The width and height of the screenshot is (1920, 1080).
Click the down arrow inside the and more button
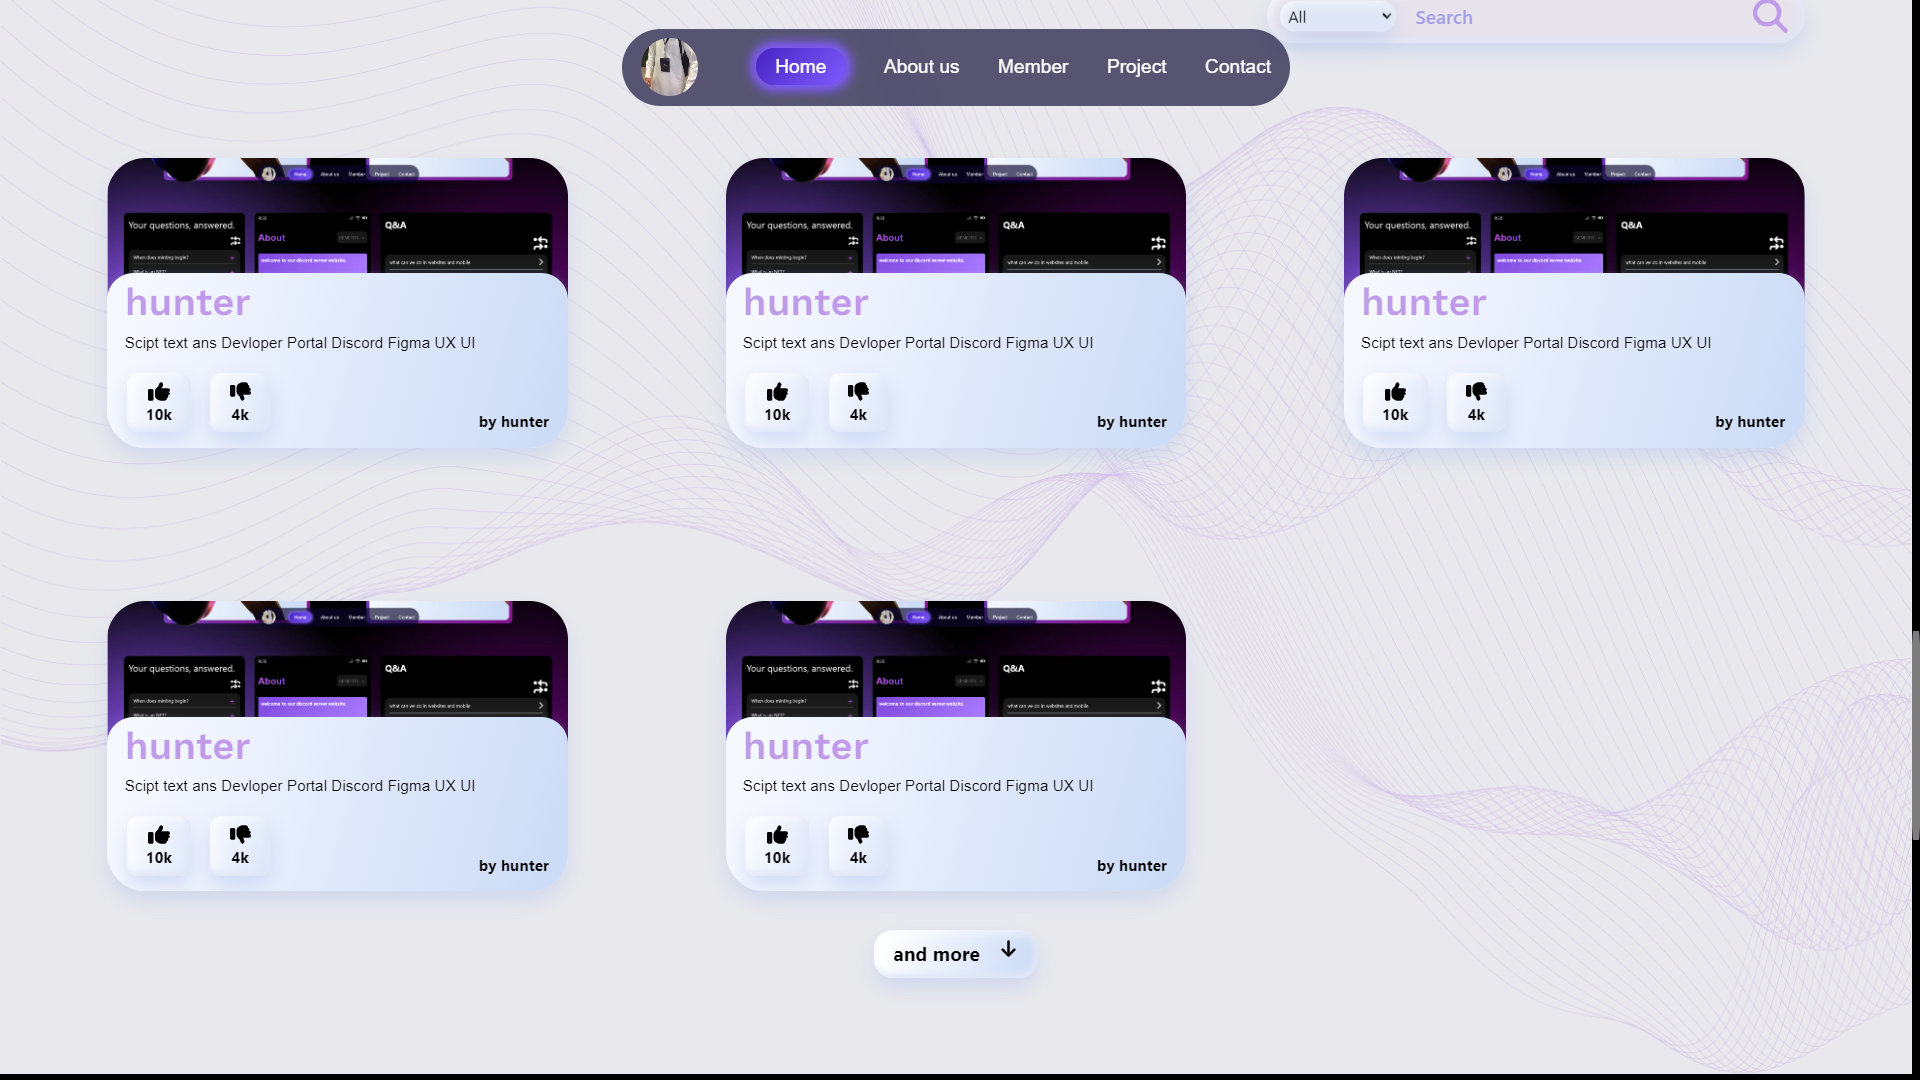(1007, 951)
